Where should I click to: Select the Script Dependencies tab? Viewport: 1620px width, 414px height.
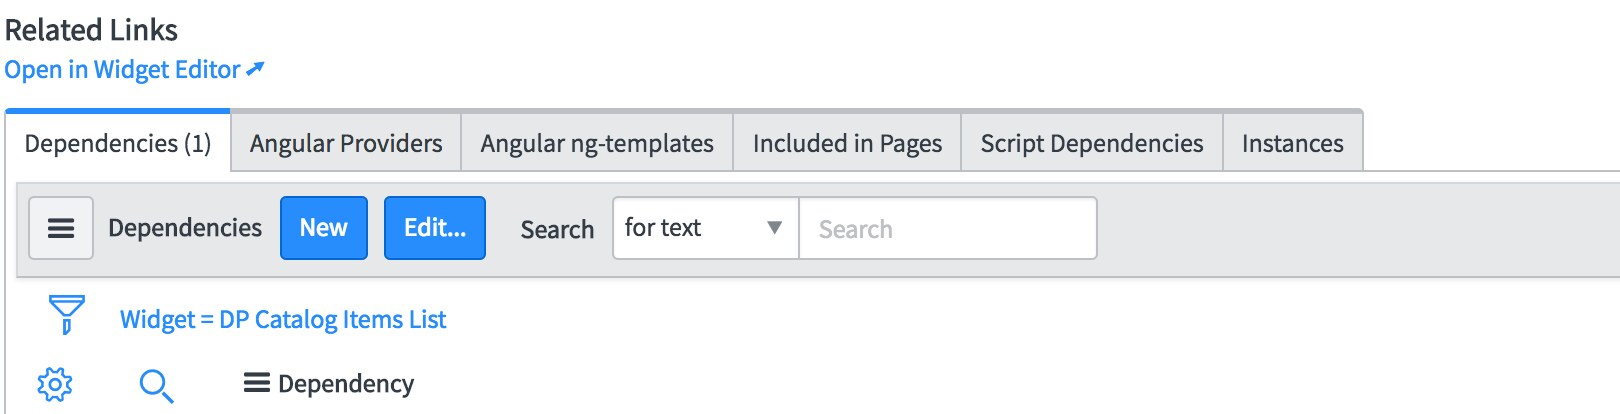click(x=1092, y=143)
